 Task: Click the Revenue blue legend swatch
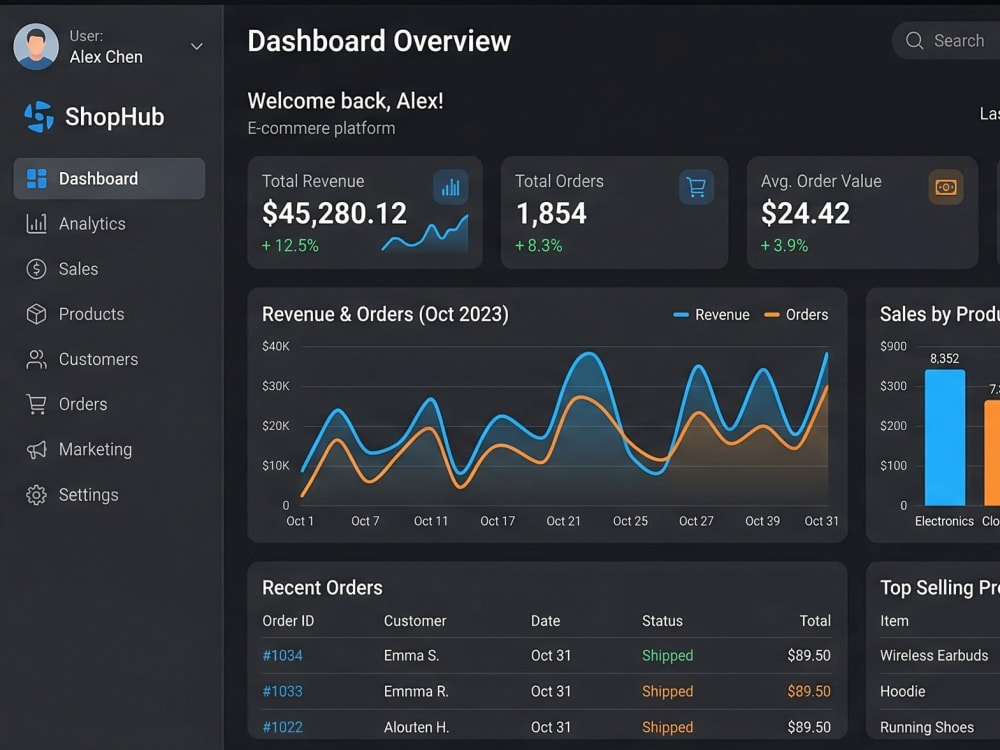pos(681,314)
